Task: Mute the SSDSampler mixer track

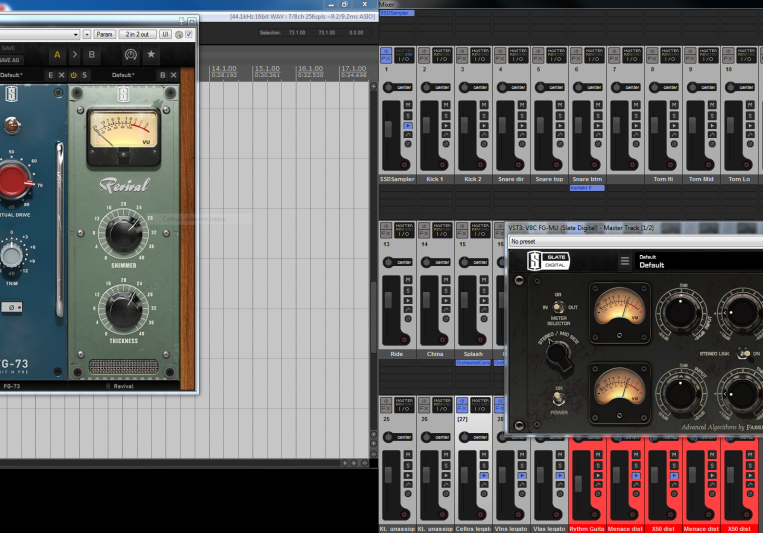Action: pos(408,105)
